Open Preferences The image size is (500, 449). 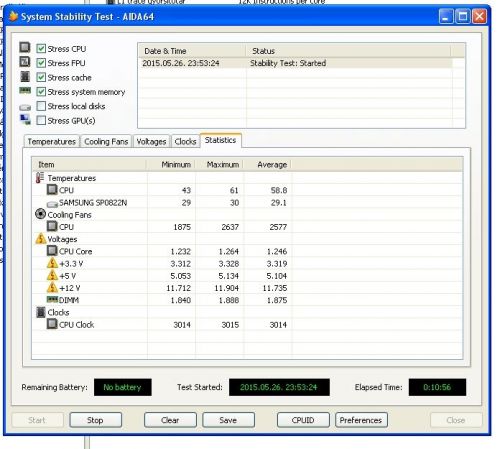click(x=361, y=420)
